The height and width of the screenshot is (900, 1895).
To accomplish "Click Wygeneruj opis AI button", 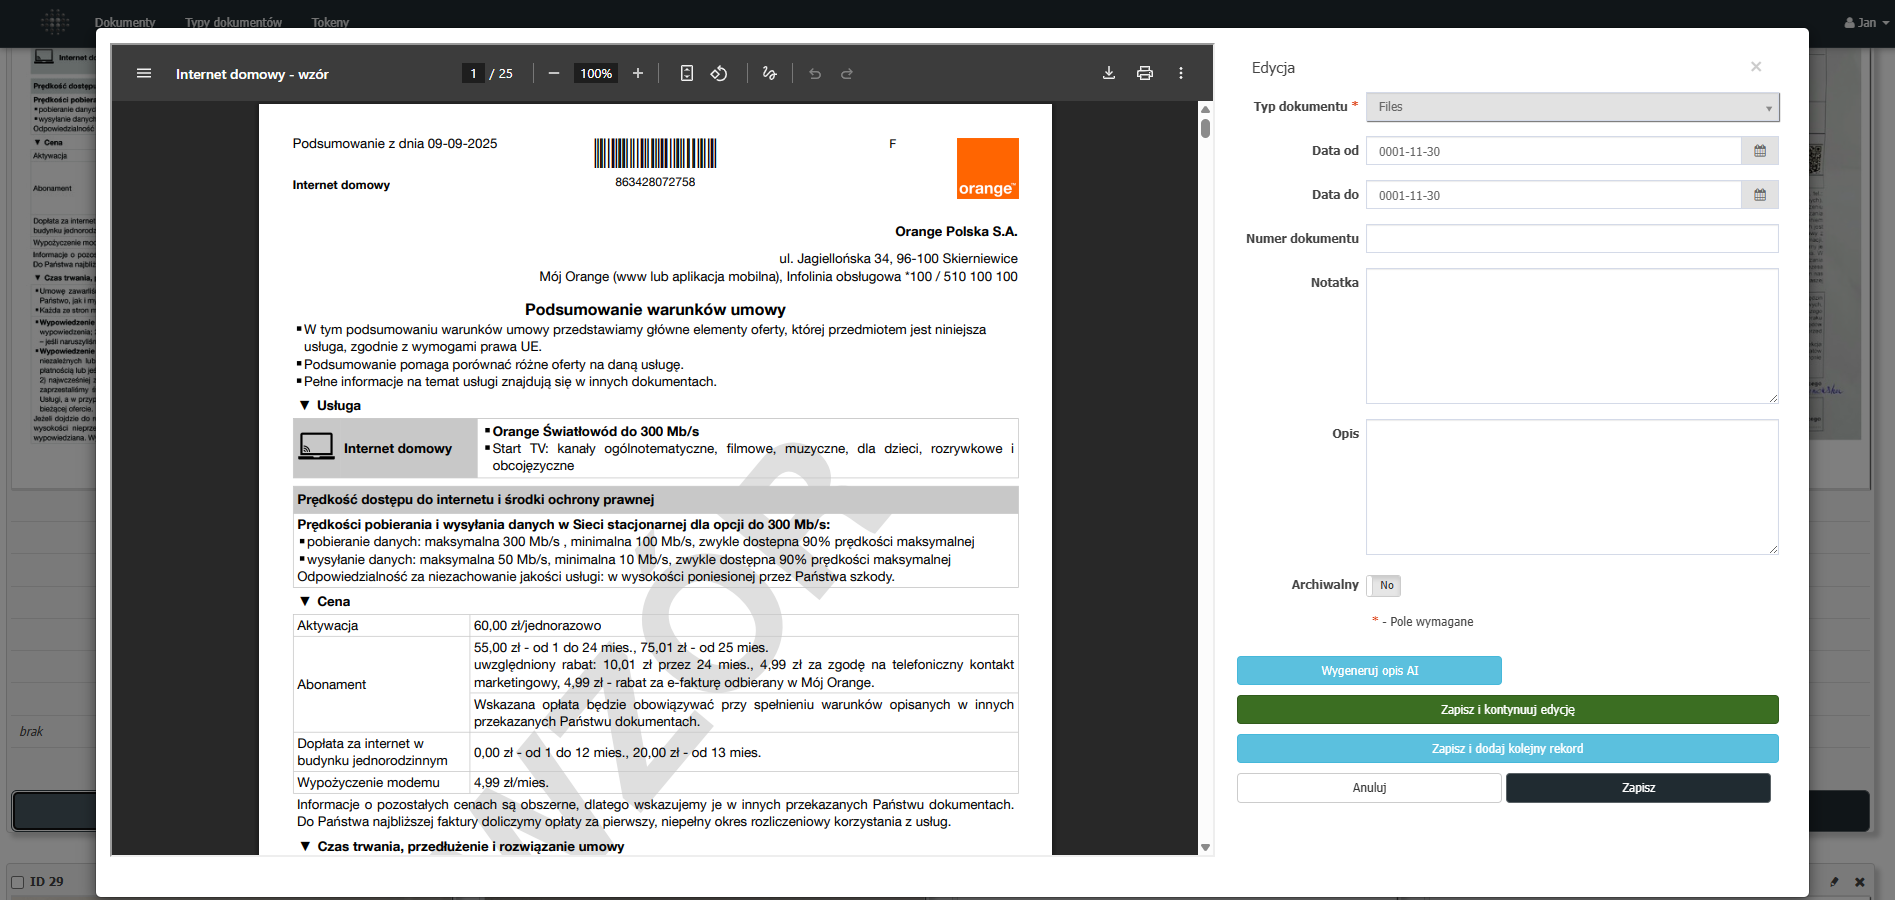I will [x=1369, y=671].
